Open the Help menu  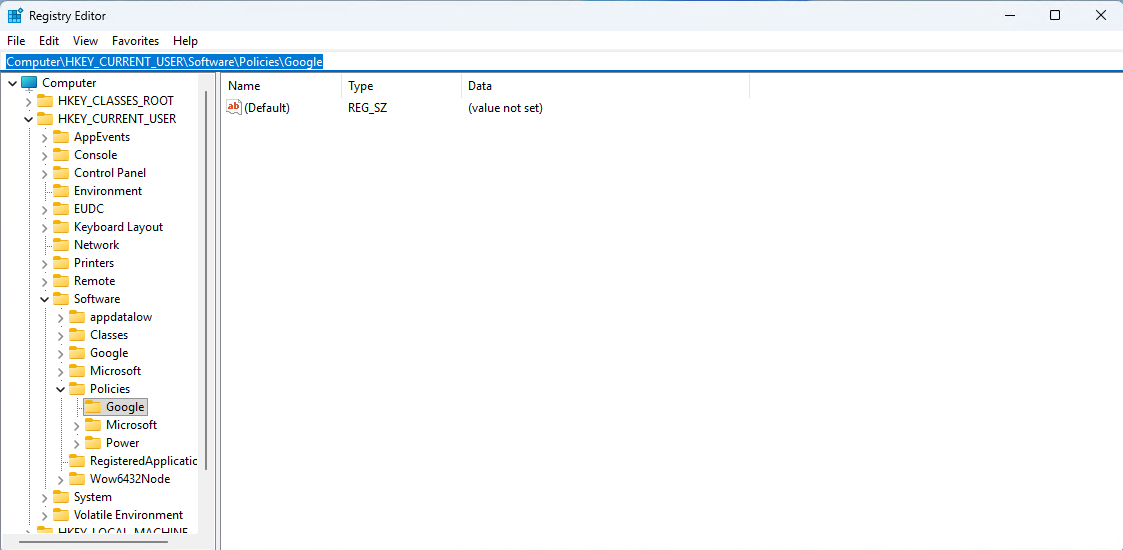185,41
